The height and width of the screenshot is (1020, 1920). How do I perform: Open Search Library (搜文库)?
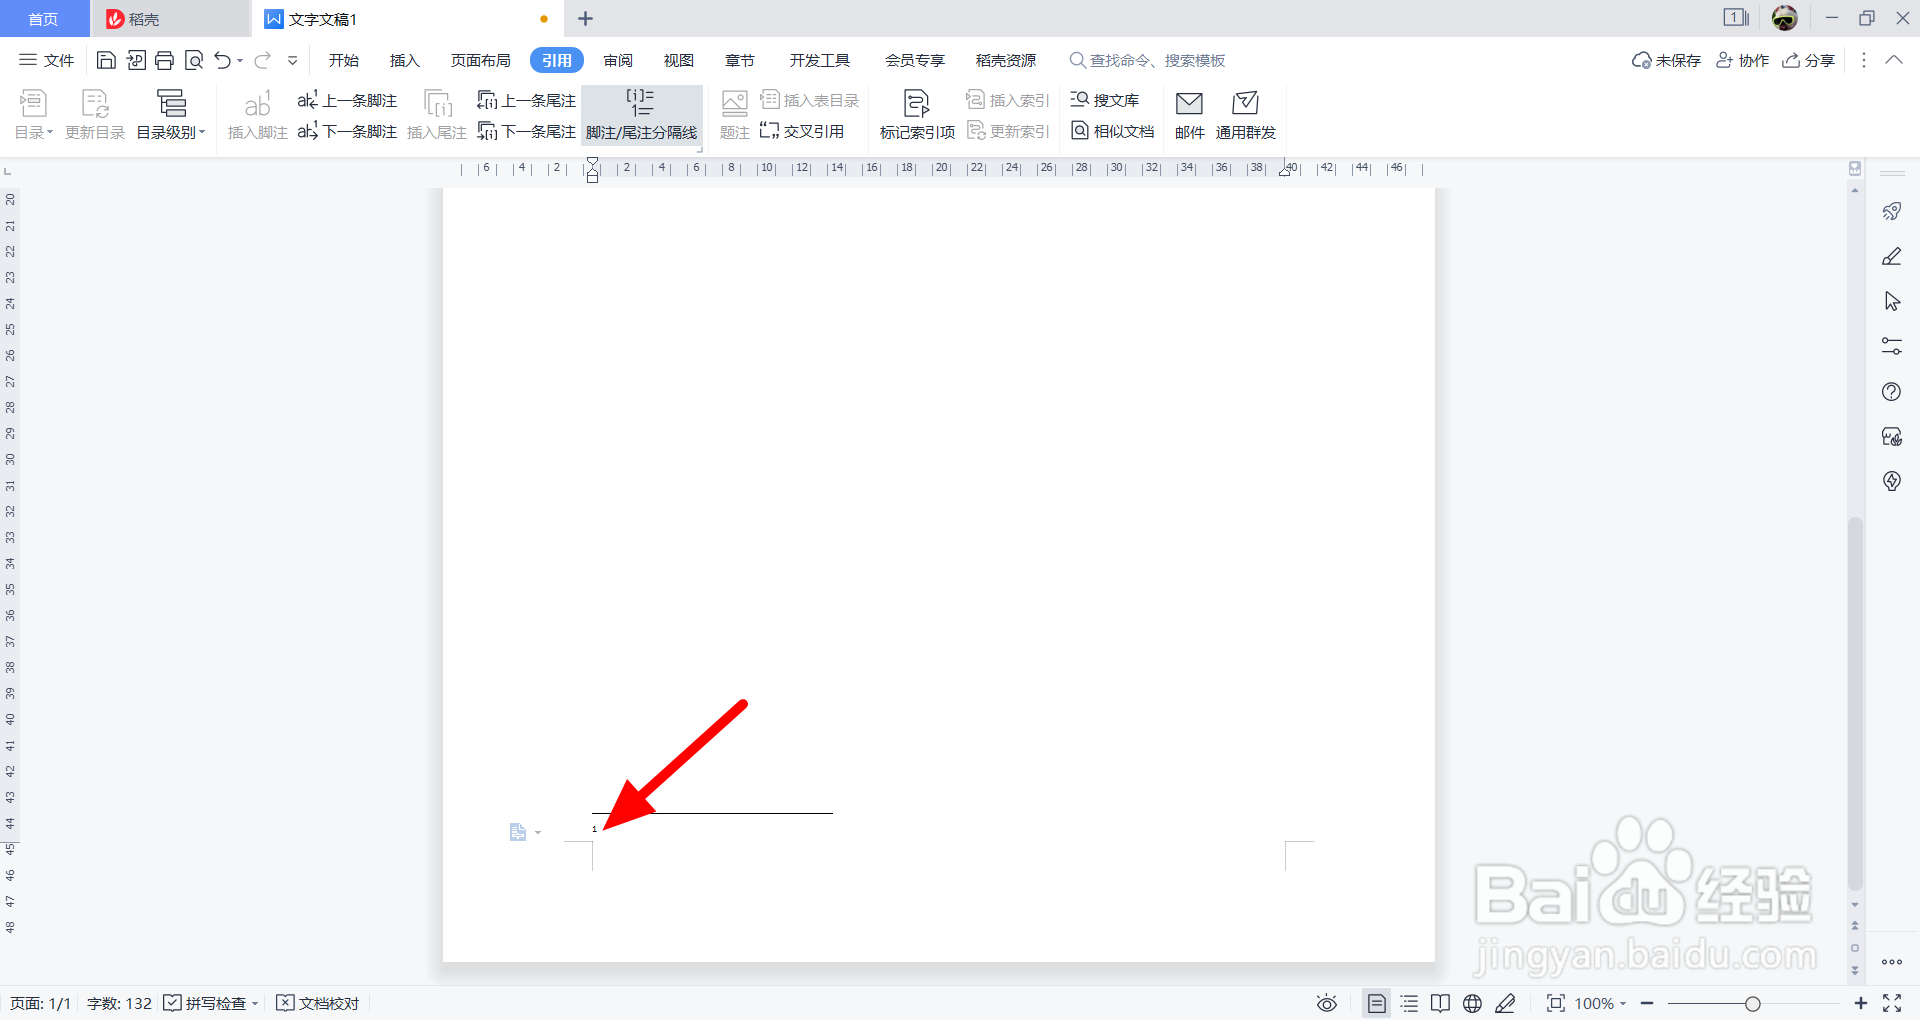pyautogui.click(x=1105, y=100)
